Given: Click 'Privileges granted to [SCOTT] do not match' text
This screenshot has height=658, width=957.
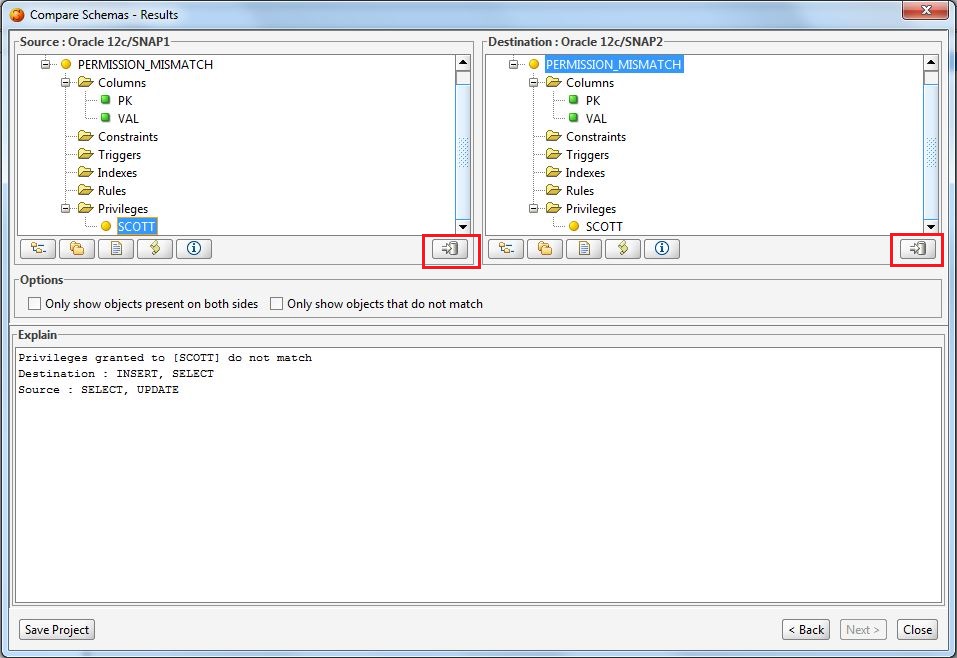Looking at the screenshot, I should pyautogui.click(x=165, y=358).
